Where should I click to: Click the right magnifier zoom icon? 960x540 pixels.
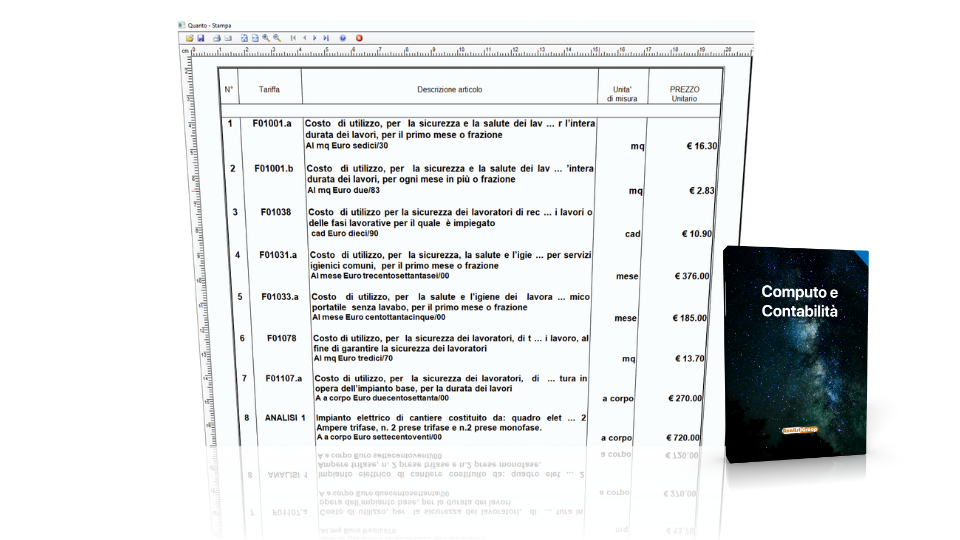pyautogui.click(x=277, y=38)
